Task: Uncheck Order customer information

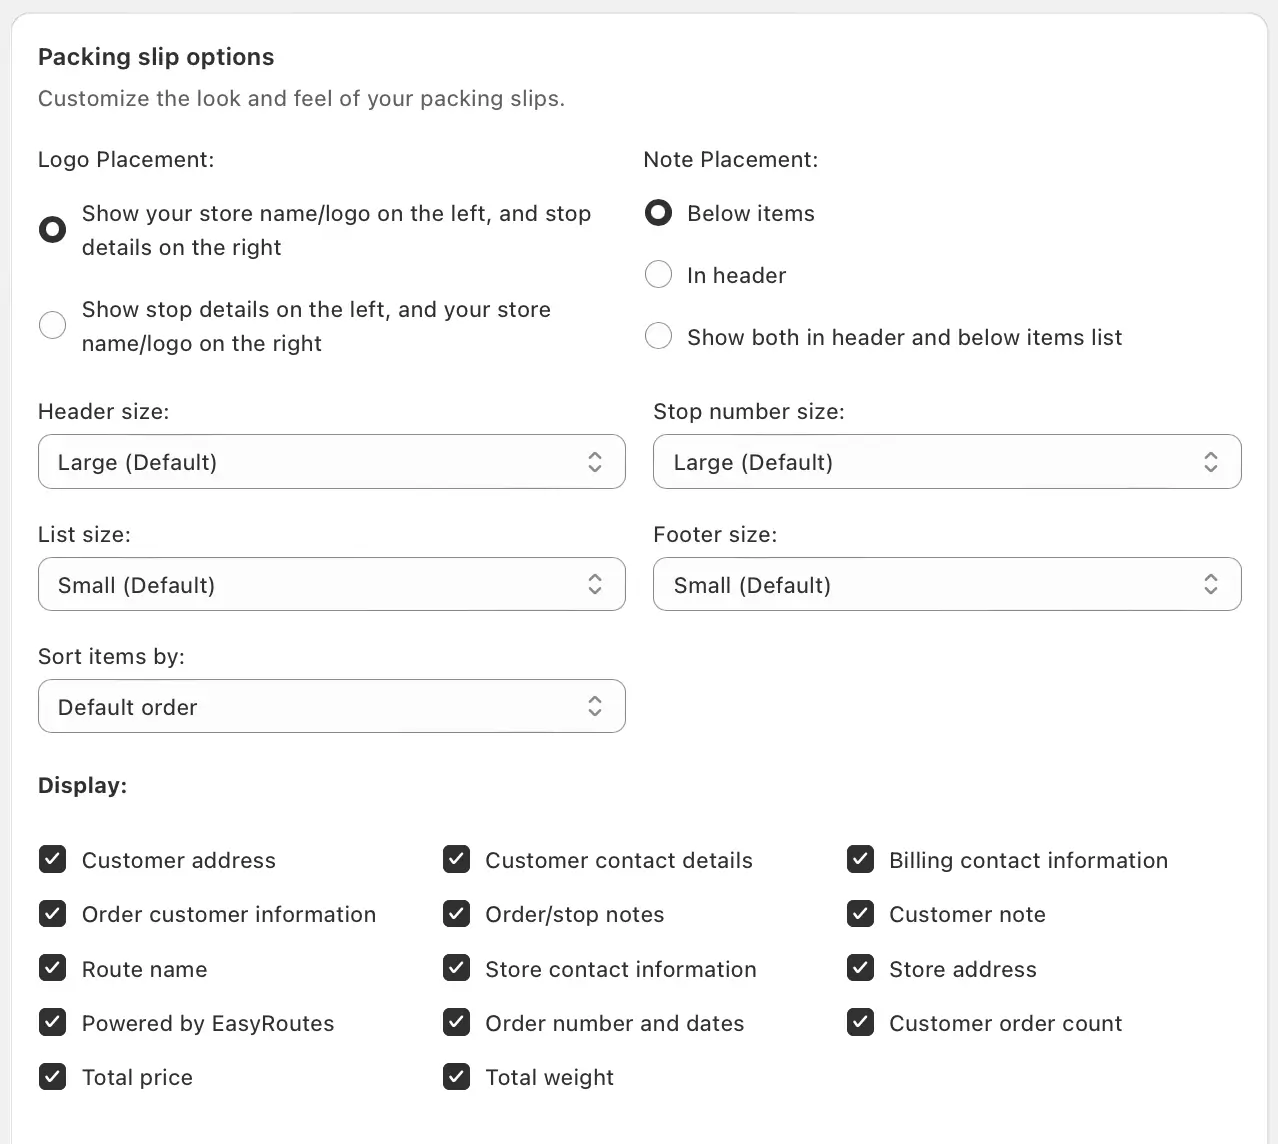Action: (x=52, y=913)
